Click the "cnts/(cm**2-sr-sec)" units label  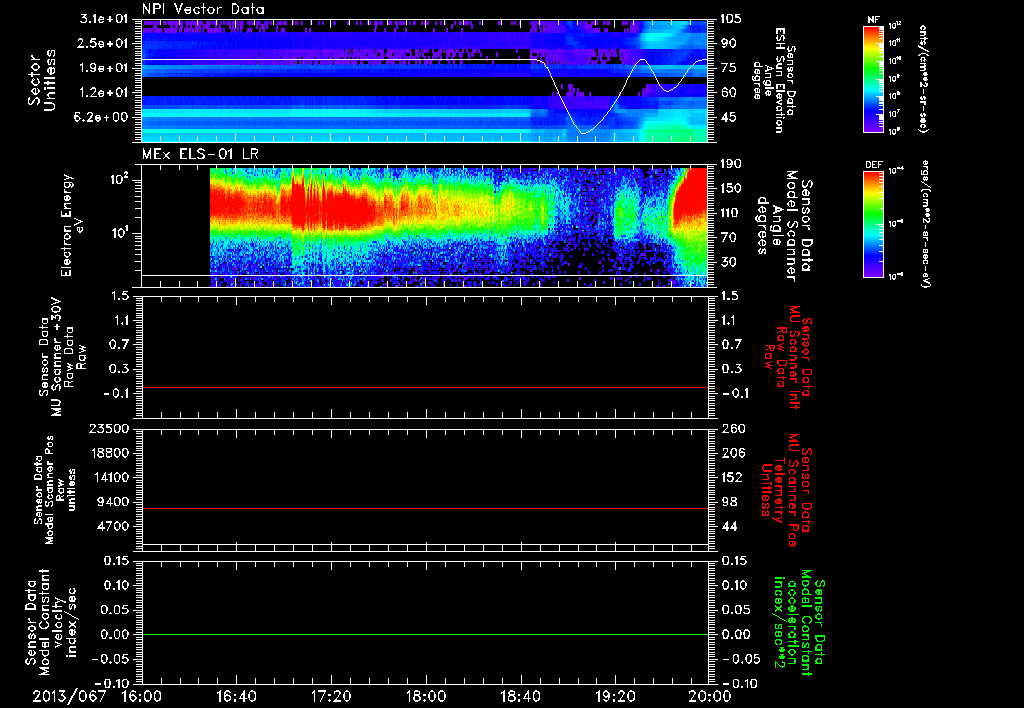[x=922, y=78]
